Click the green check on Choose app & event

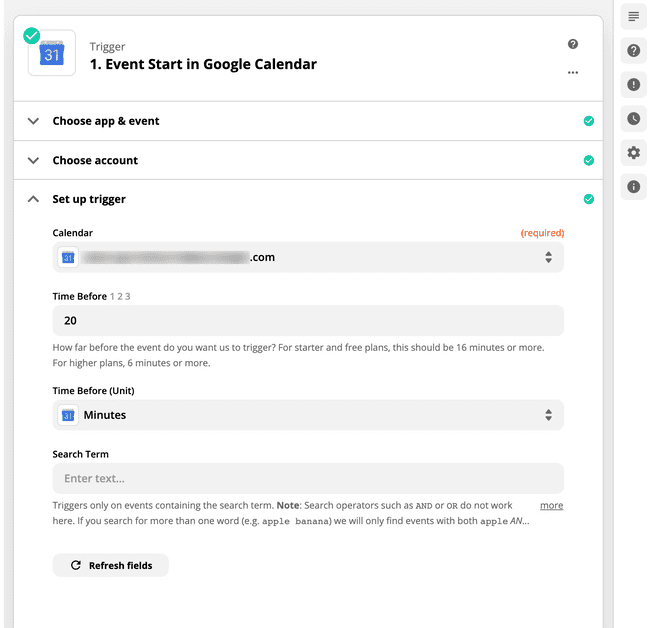point(588,121)
